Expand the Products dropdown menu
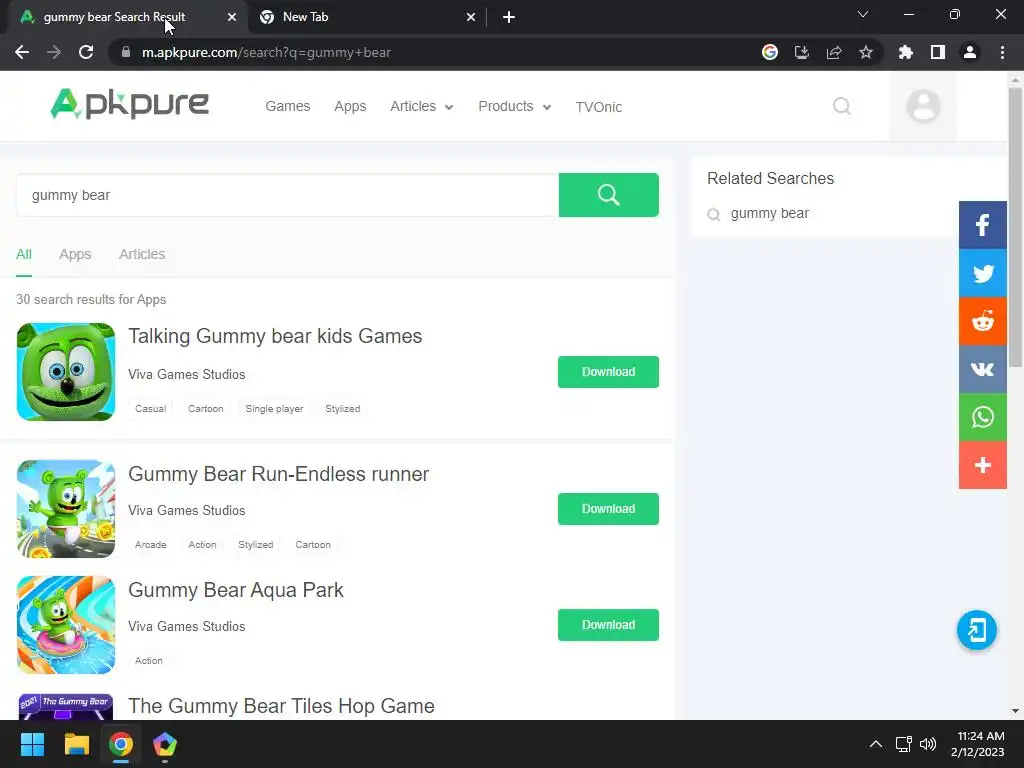The width and height of the screenshot is (1024, 768). click(x=515, y=106)
